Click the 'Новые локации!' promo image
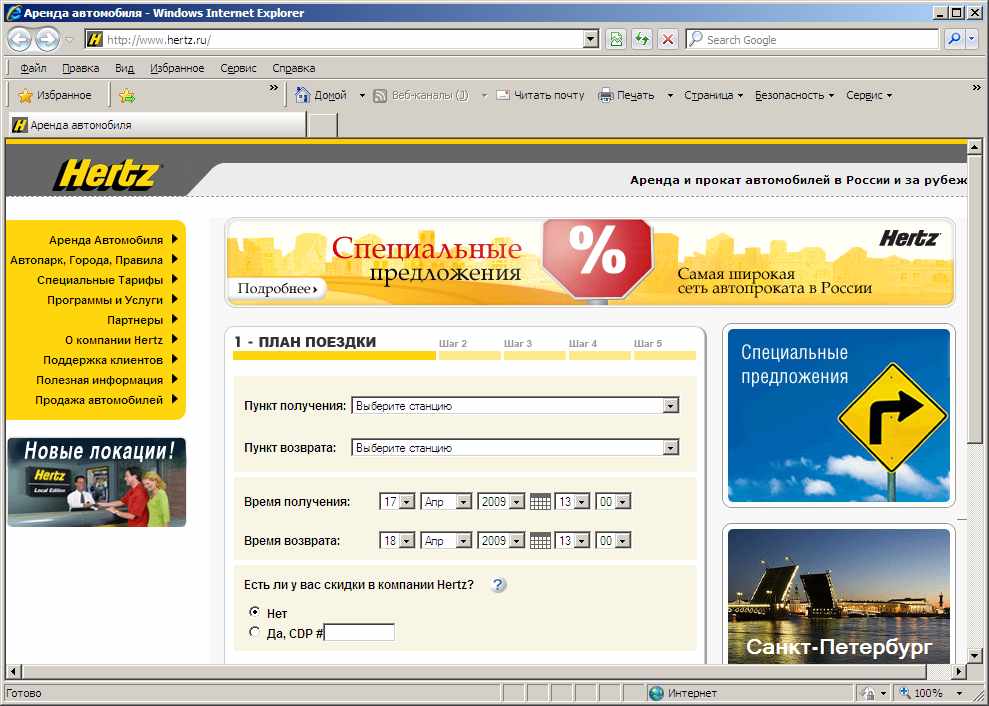989x706 pixels. point(97,483)
